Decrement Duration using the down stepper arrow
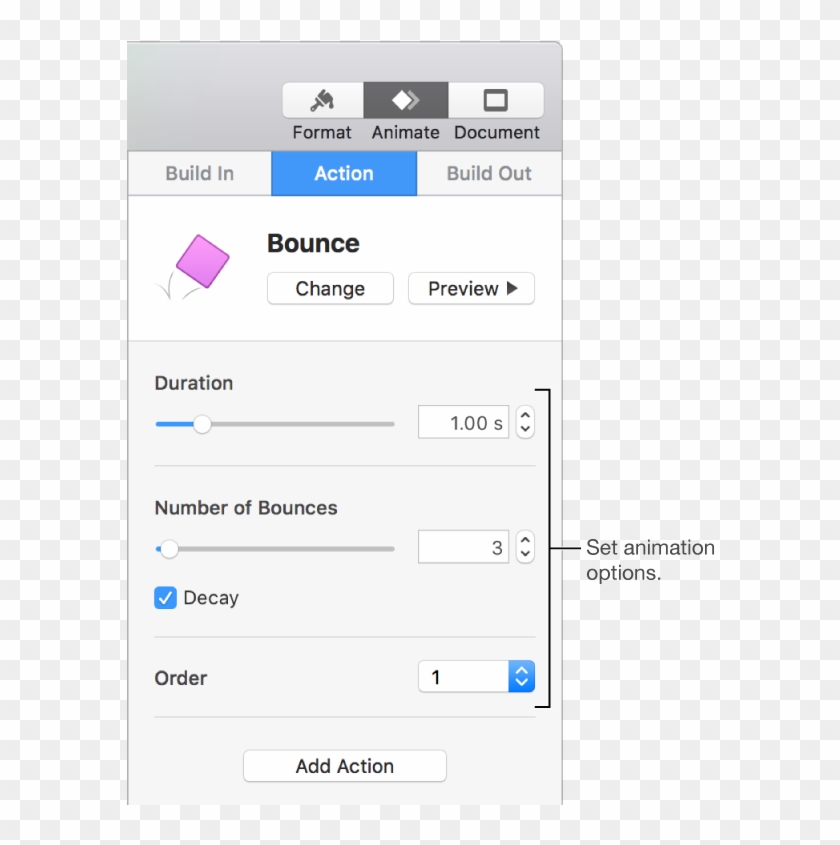The image size is (840, 845). point(524,428)
